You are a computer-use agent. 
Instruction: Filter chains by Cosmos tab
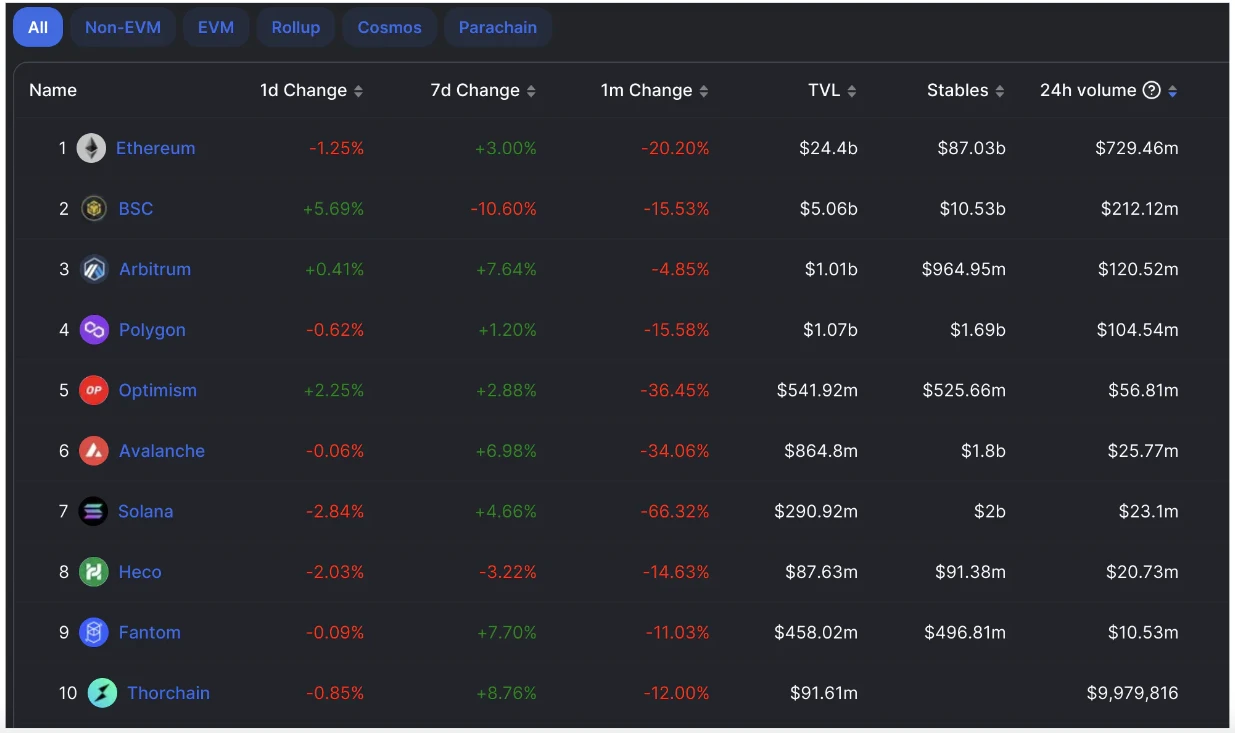coord(390,27)
